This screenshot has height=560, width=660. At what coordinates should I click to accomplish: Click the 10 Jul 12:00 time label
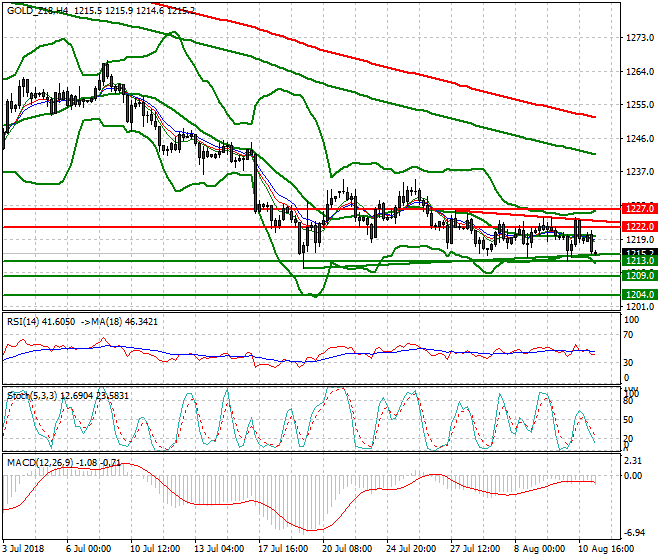(155, 549)
